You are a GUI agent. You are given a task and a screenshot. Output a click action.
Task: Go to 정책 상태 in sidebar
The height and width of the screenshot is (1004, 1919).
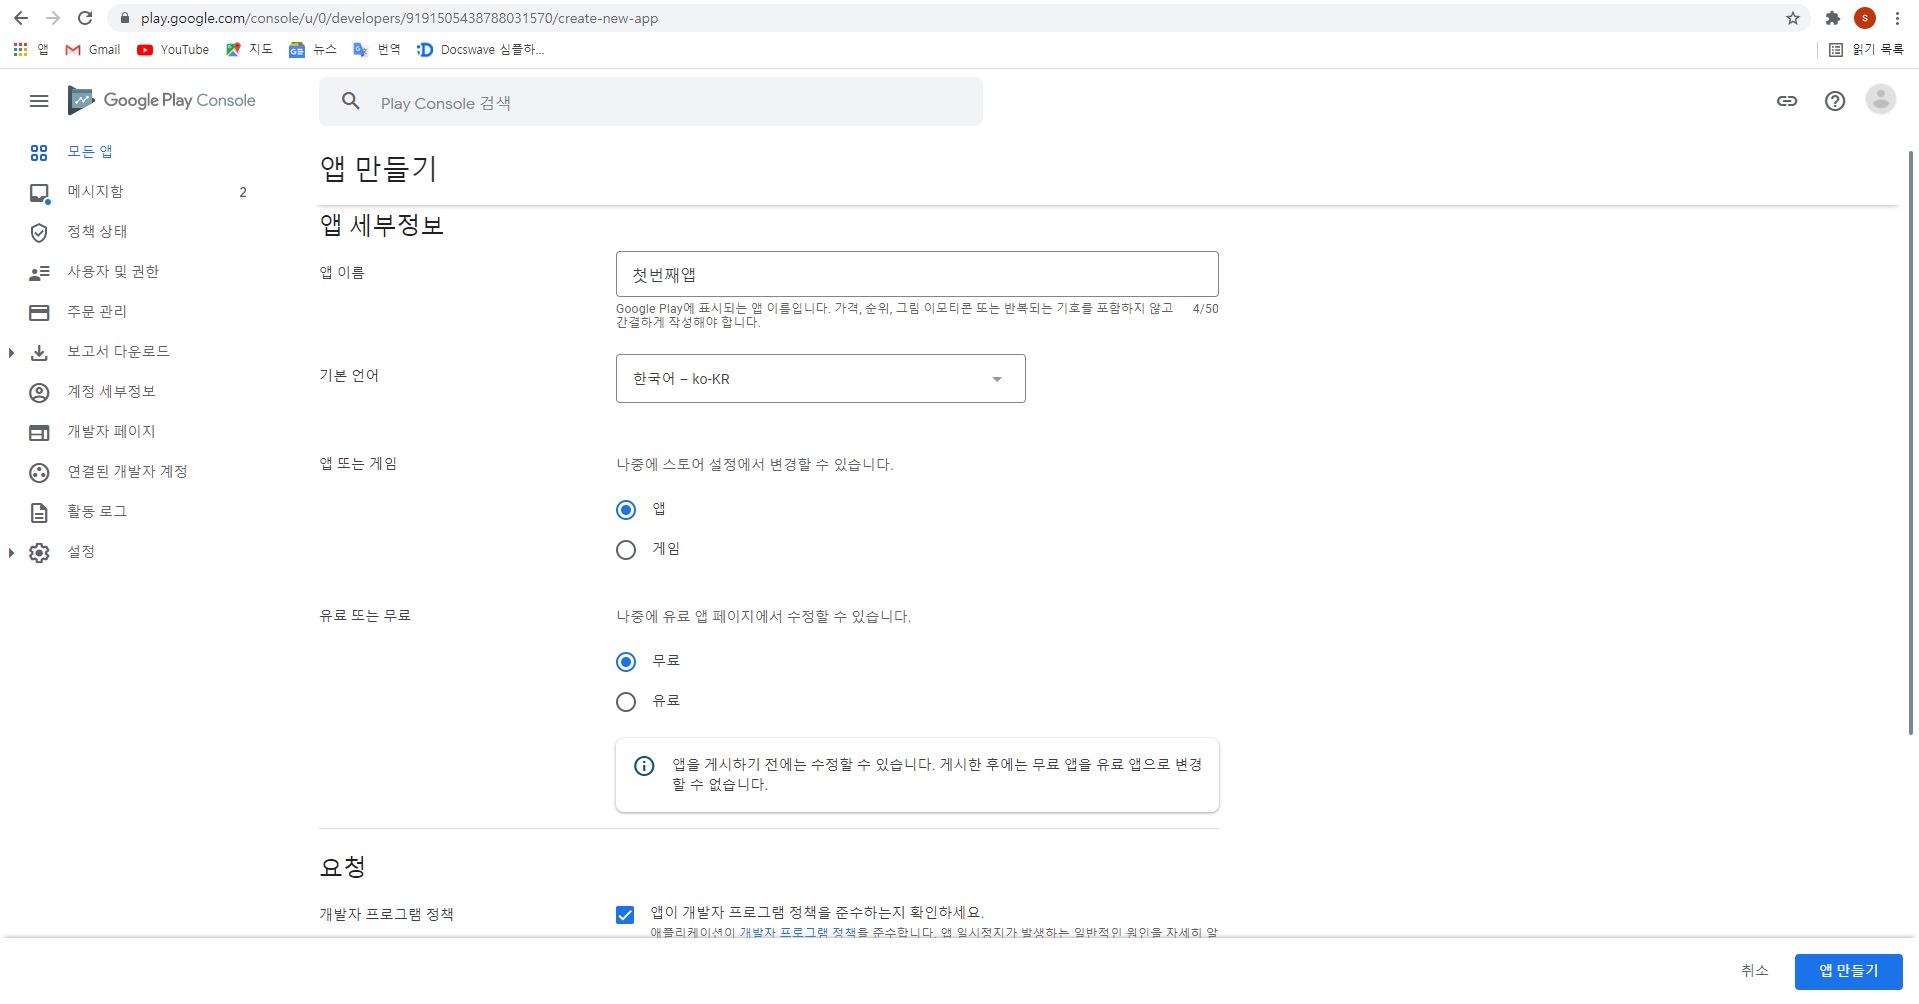coord(97,231)
